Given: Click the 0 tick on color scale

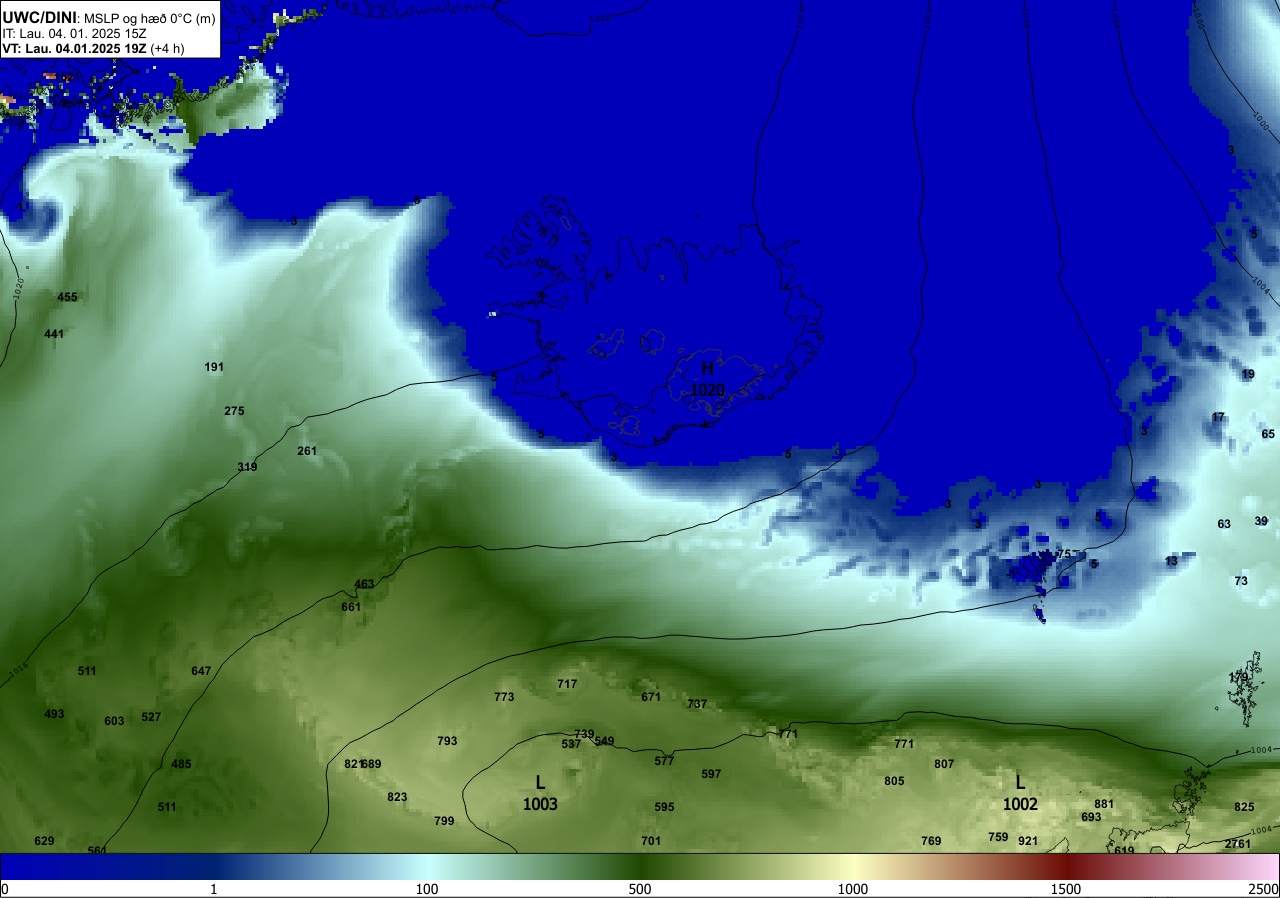Looking at the screenshot, I should tap(4, 889).
